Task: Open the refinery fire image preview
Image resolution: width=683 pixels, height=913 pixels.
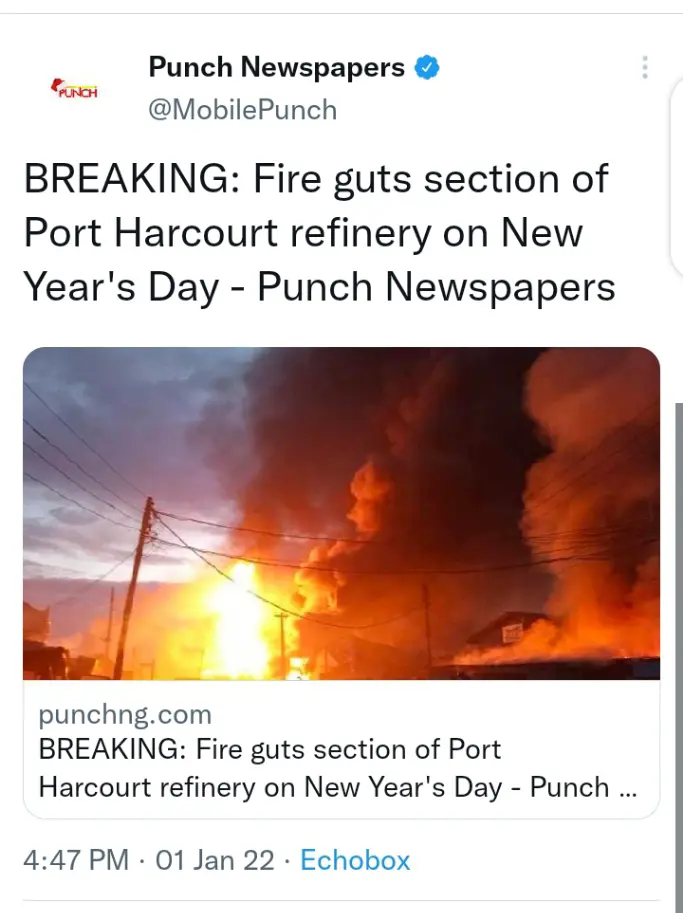Action: tap(341, 514)
